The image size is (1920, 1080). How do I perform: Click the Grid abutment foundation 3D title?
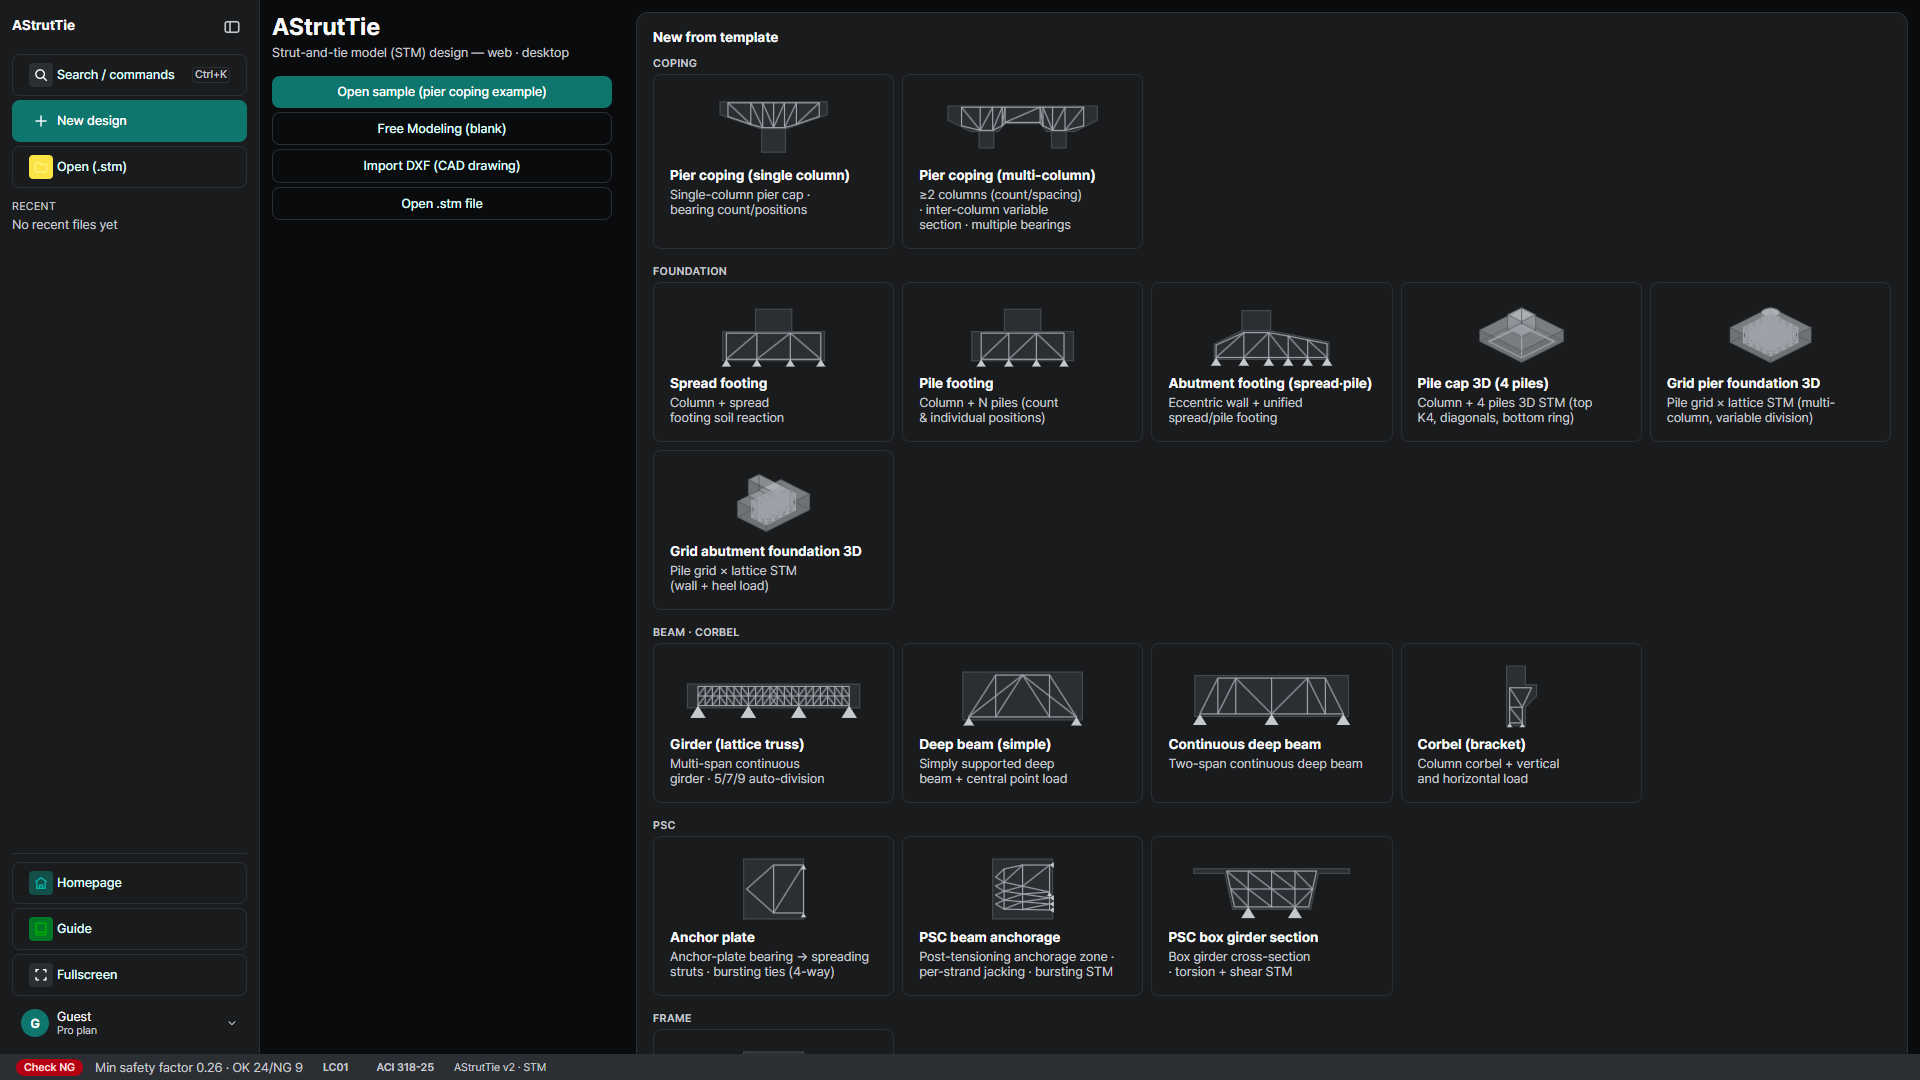tap(766, 551)
